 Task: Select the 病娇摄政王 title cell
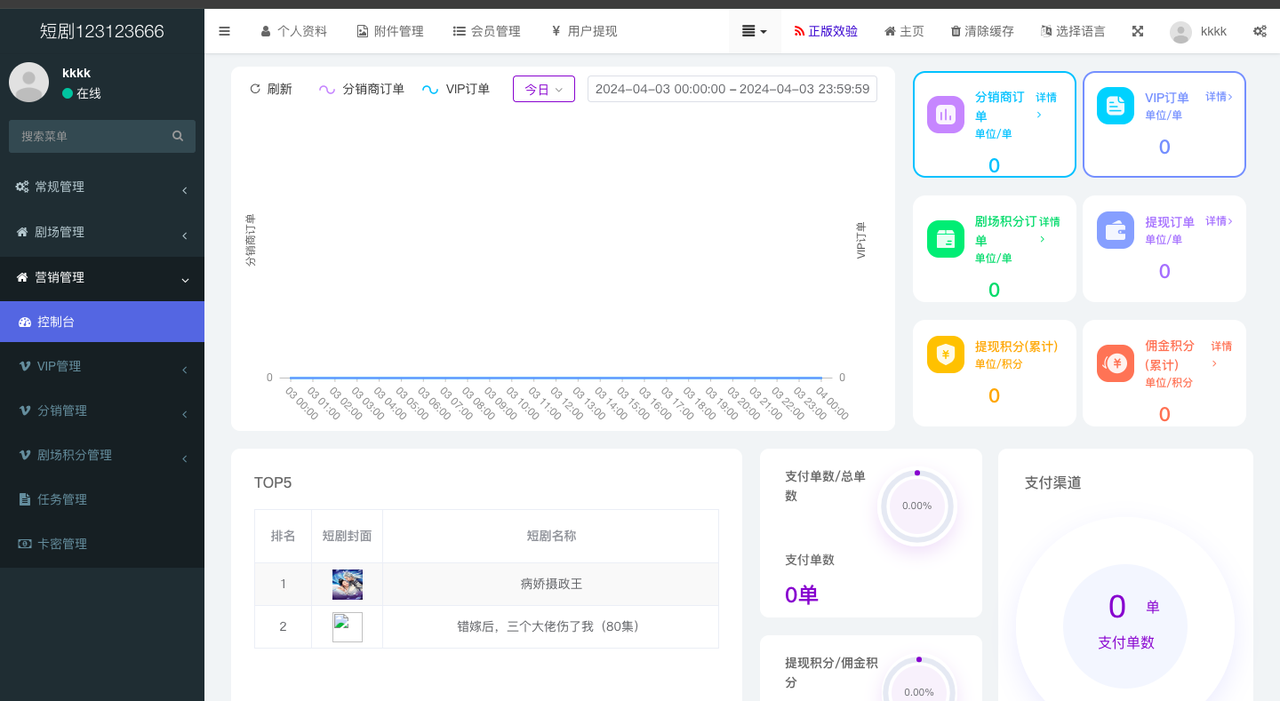[x=551, y=584]
